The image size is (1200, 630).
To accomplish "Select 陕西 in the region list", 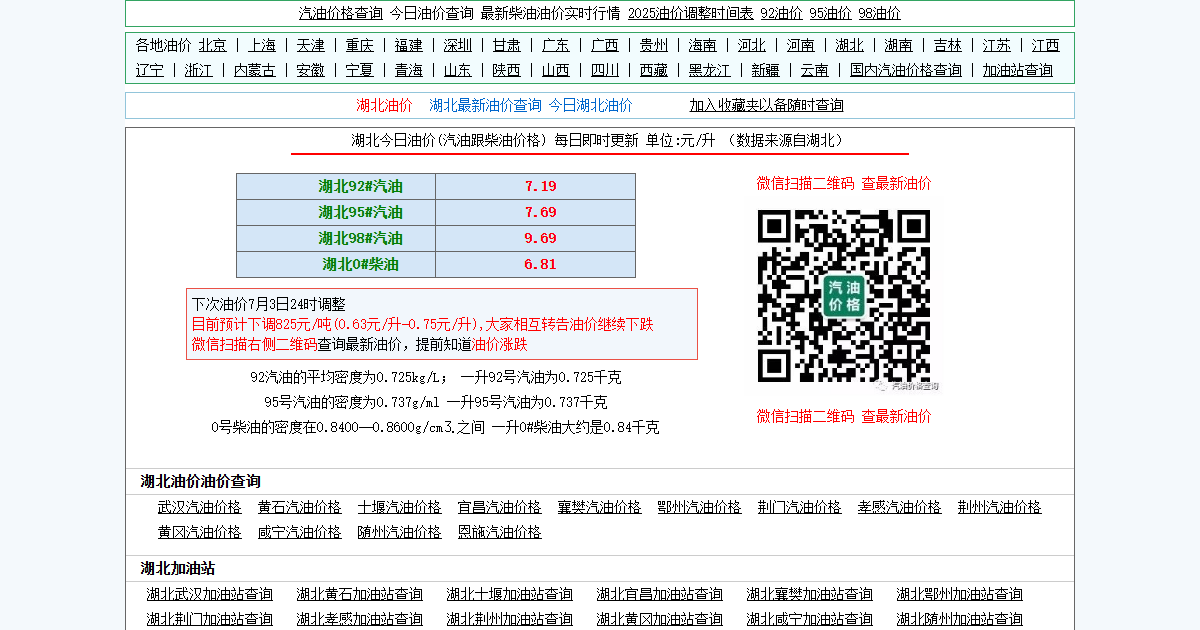I will 507,70.
